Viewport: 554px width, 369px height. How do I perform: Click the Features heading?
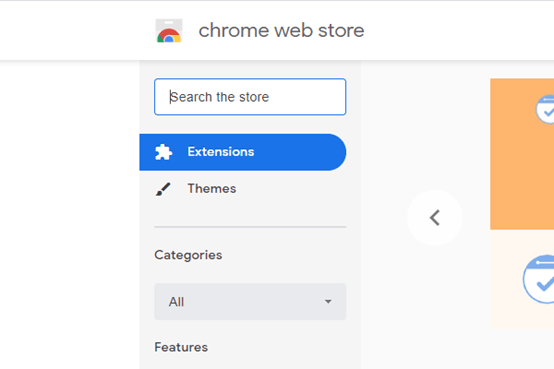[x=181, y=347]
